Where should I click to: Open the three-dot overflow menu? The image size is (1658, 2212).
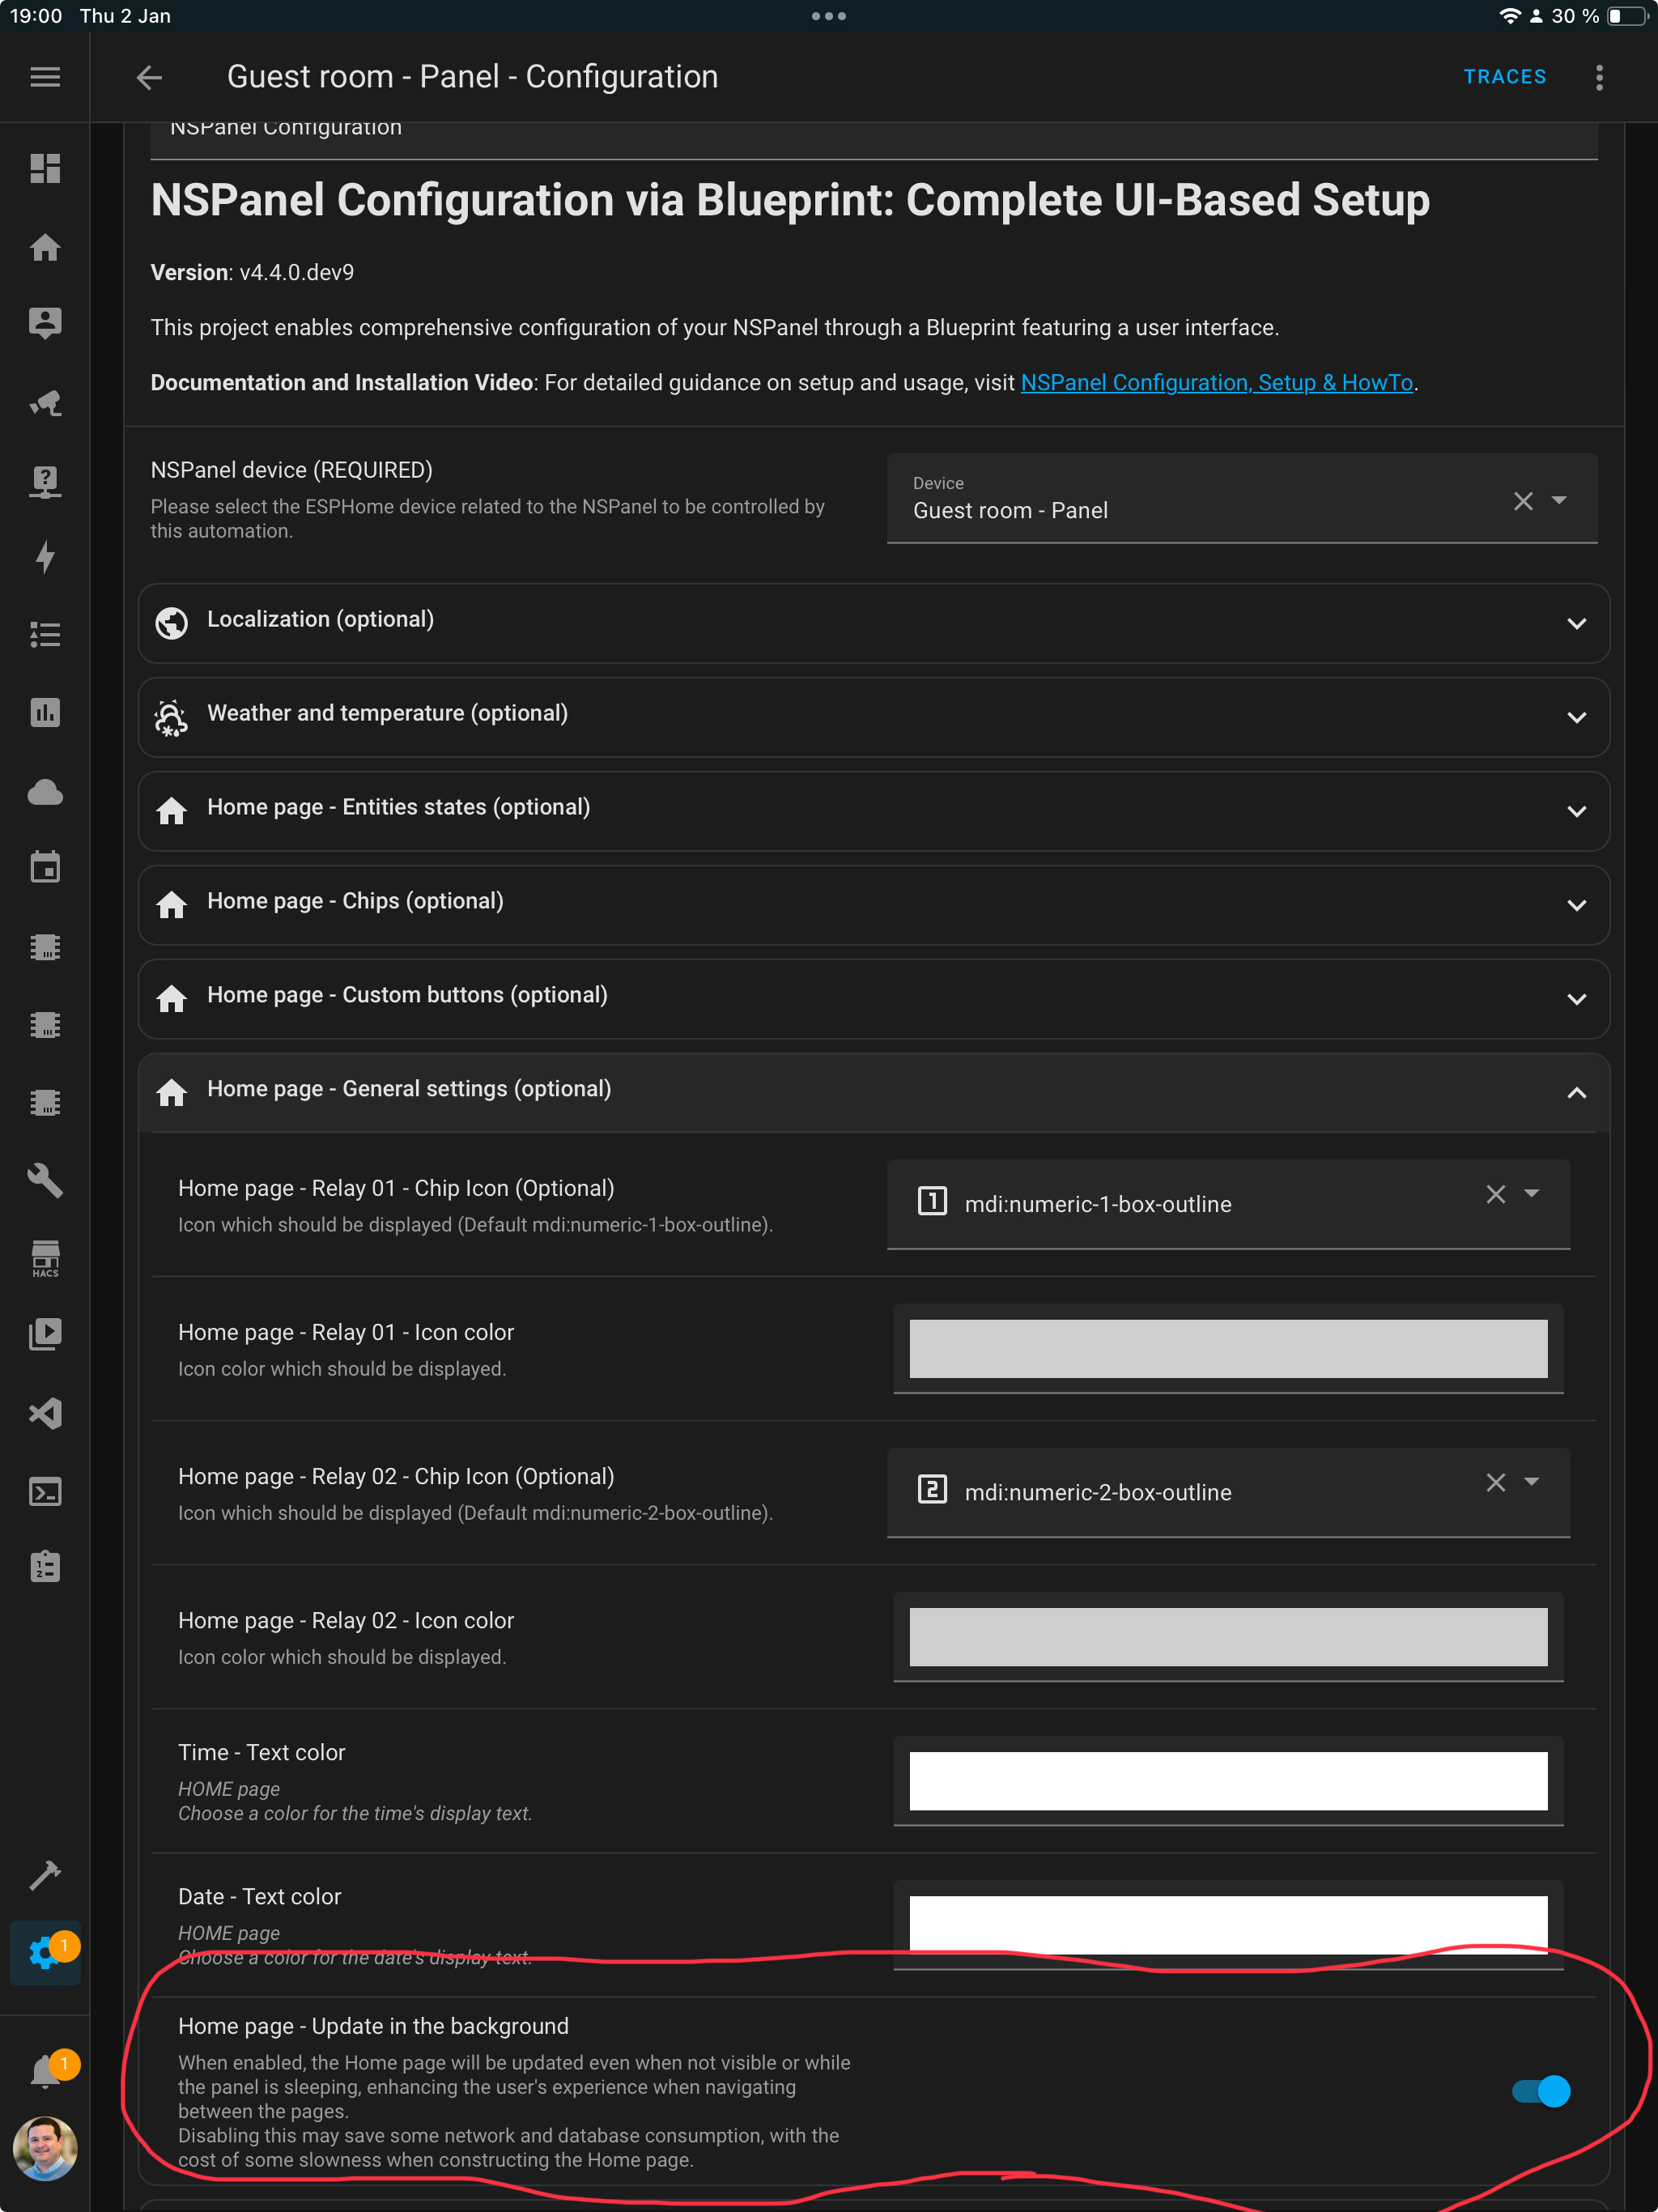click(x=1599, y=77)
